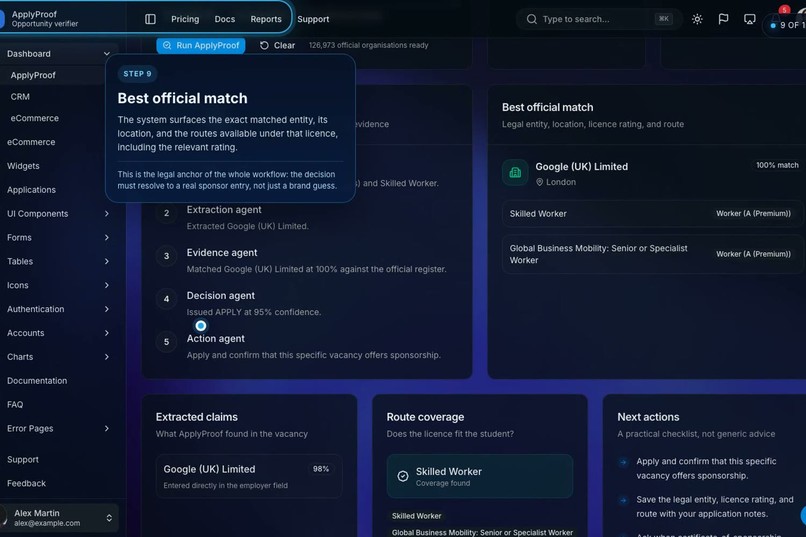
Task: Click arrow icon beside 'Save the legal entity'
Action: coord(623,500)
